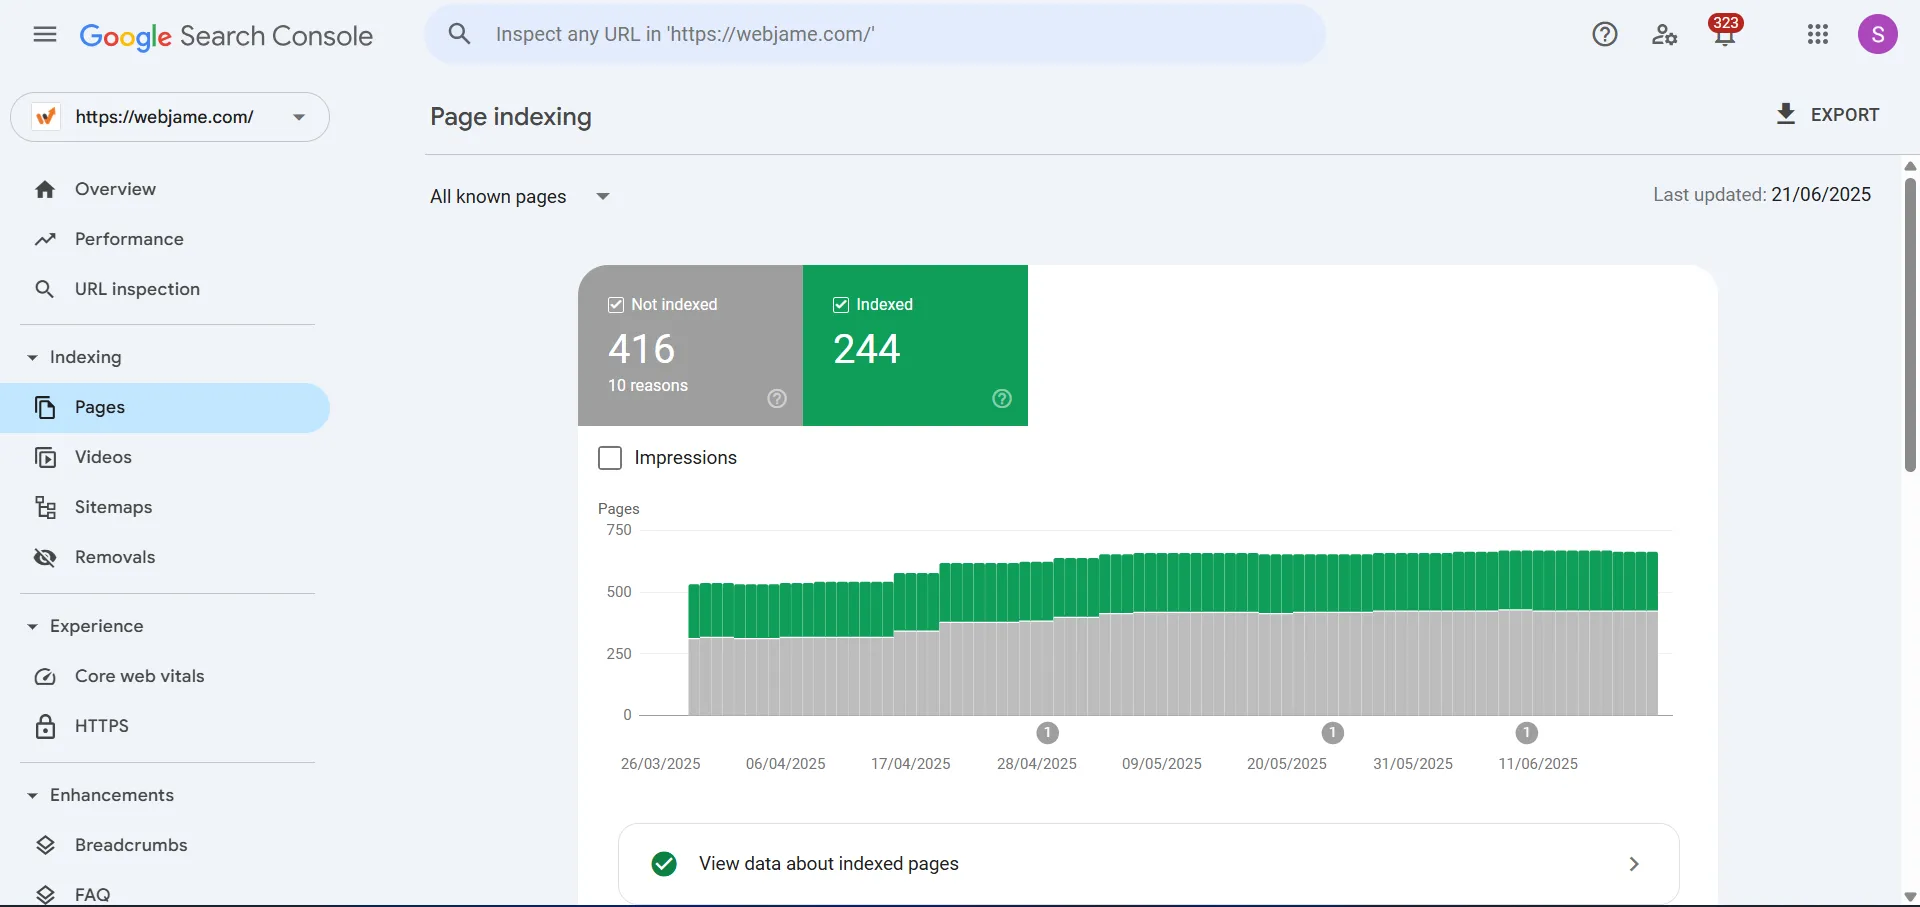Click the export download arrow icon
This screenshot has width=1920, height=907.
coord(1786,114)
